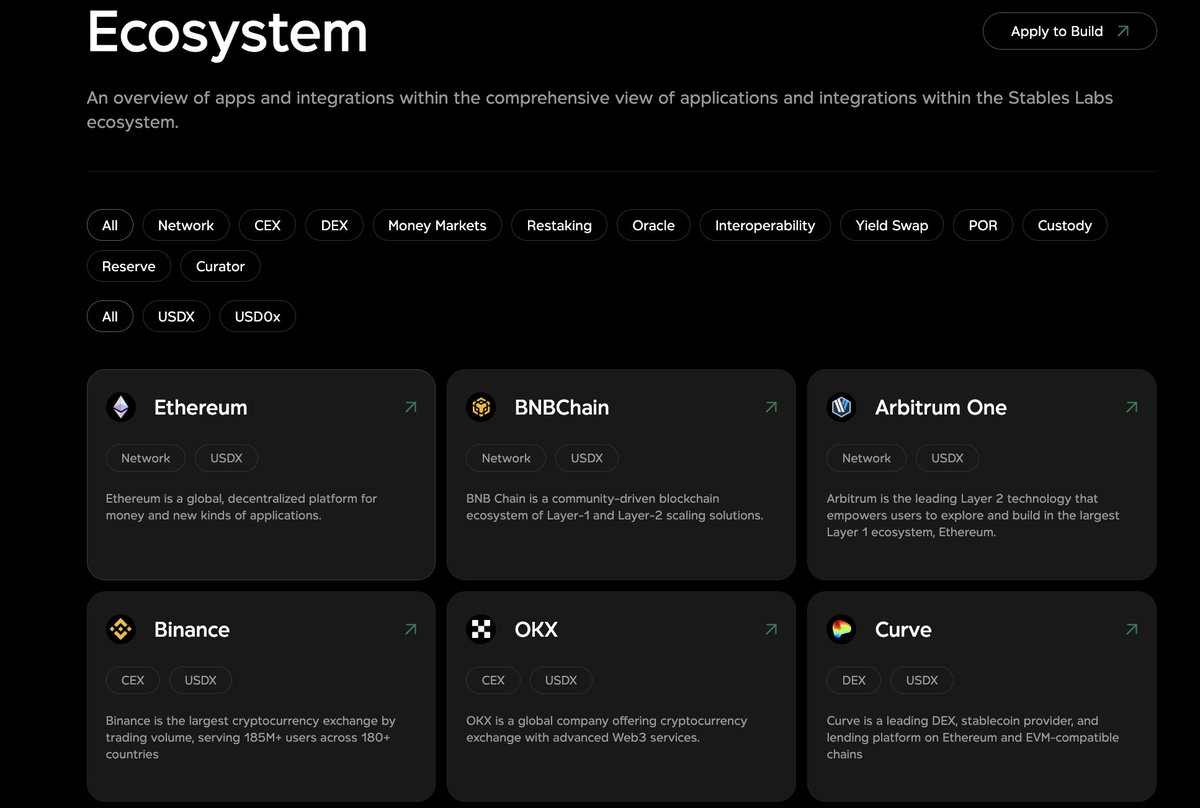Image resolution: width=1200 pixels, height=808 pixels.
Task: Click USDX tag on OKX card
Action: 561,680
